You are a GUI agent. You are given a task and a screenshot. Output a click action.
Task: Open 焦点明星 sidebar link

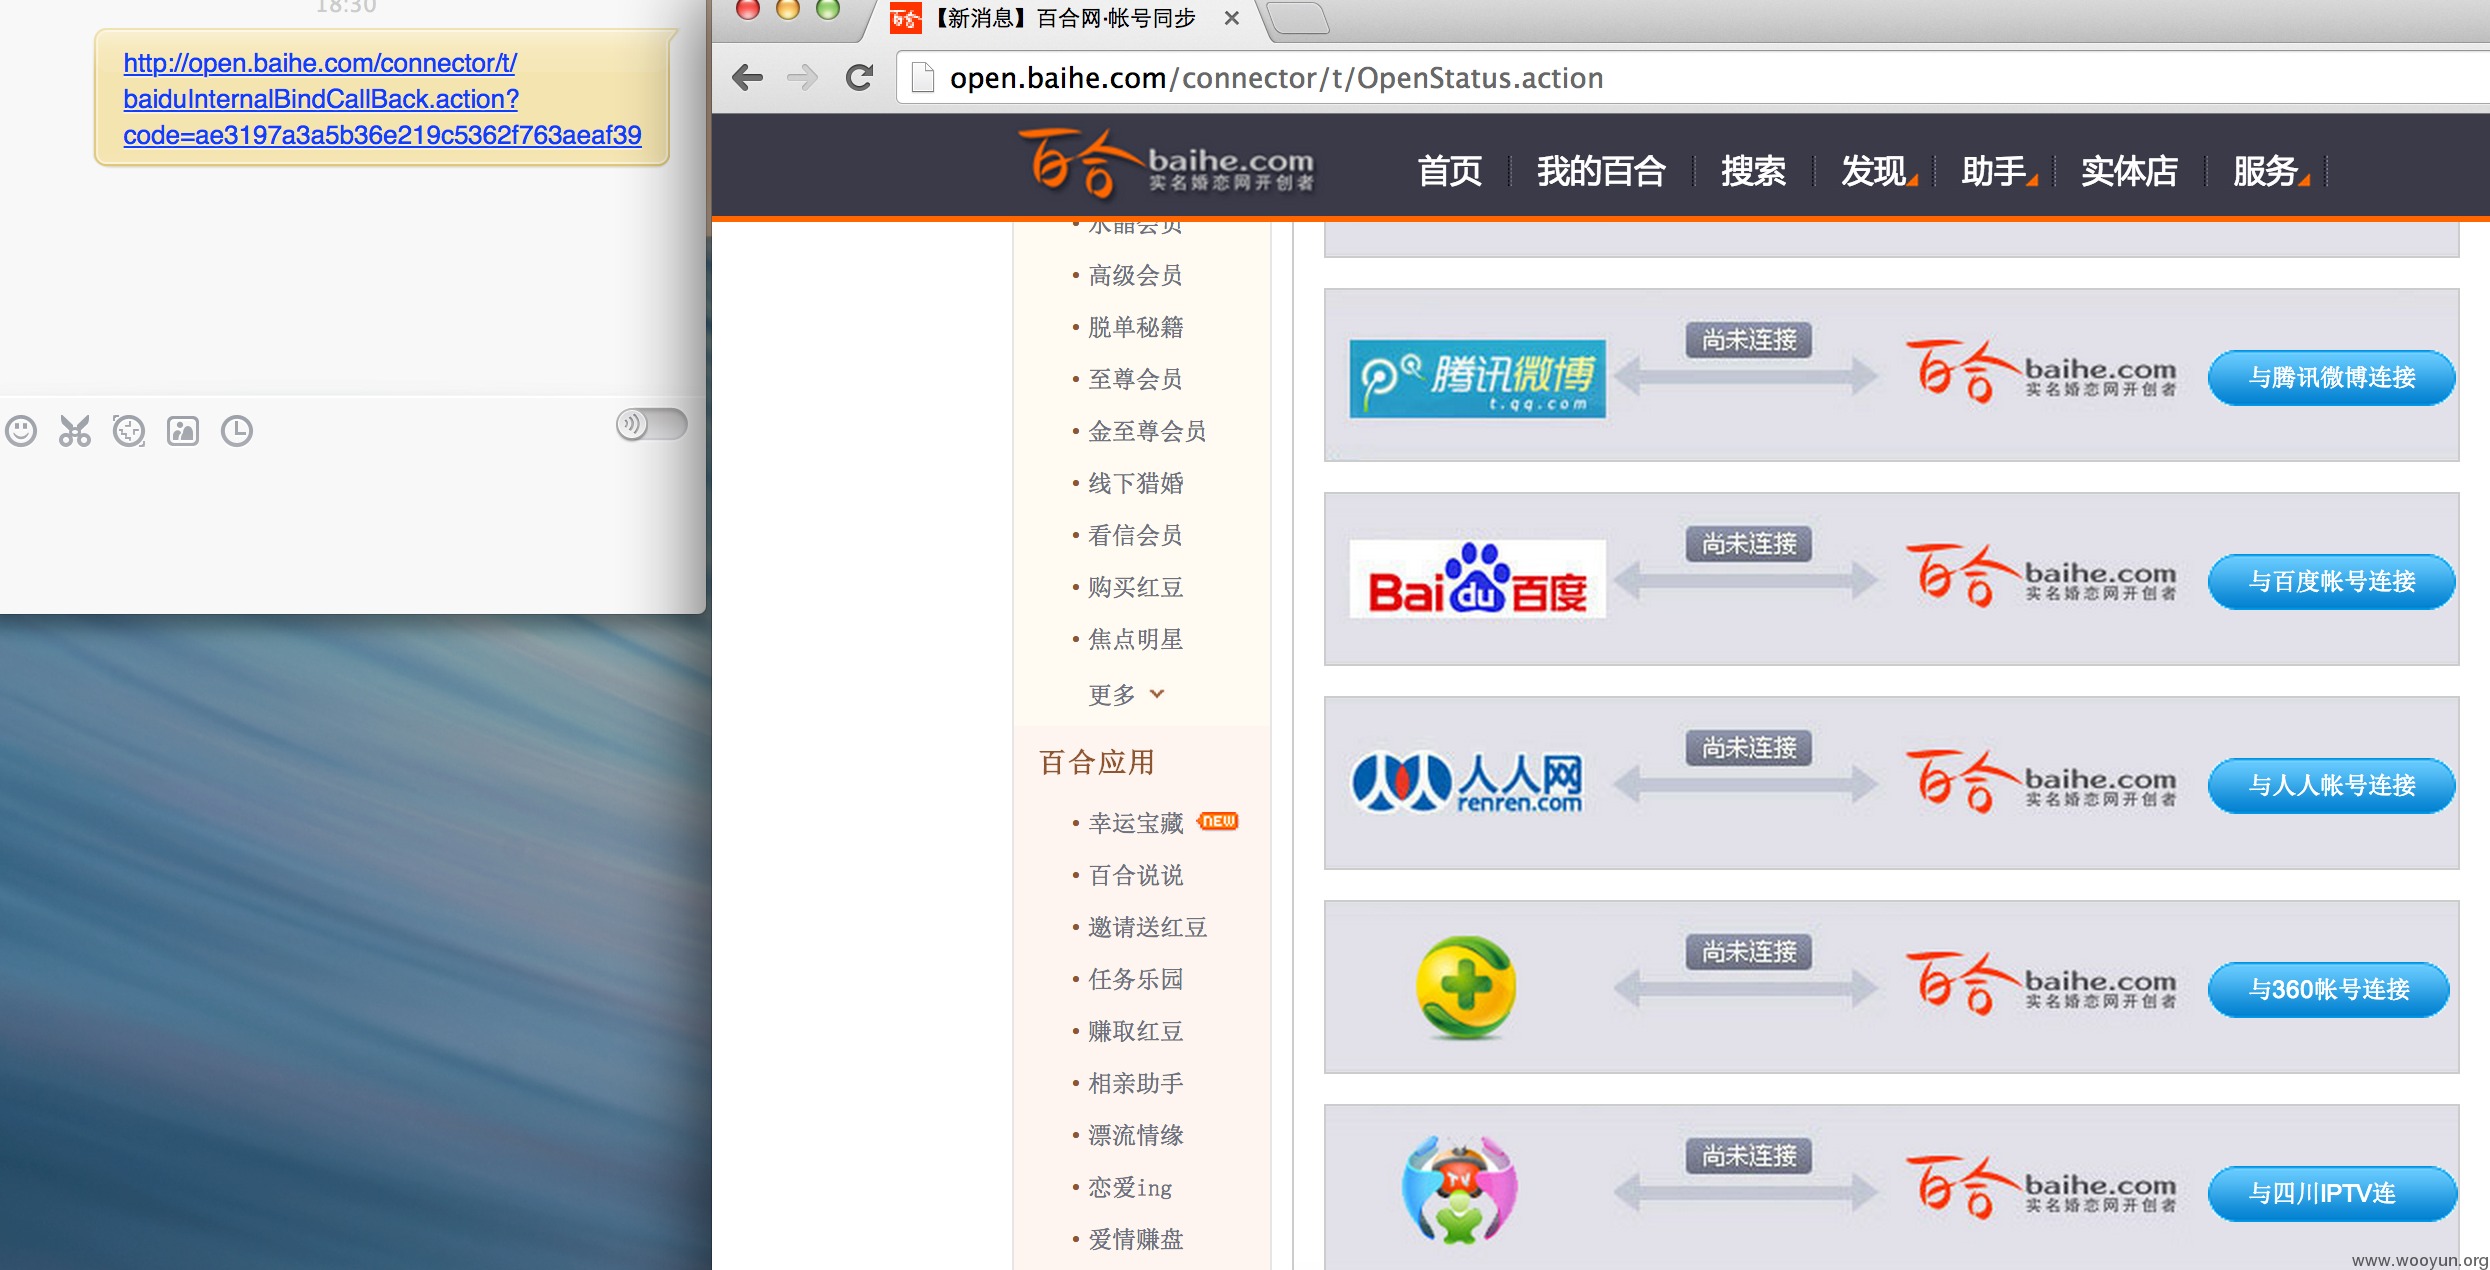[1135, 639]
